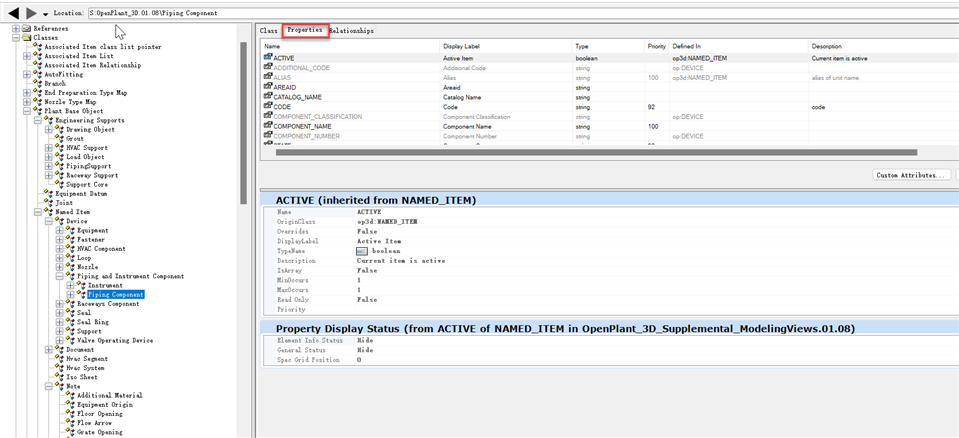
Task: Click the Flow Arrow class icon
Action: click(x=71, y=423)
